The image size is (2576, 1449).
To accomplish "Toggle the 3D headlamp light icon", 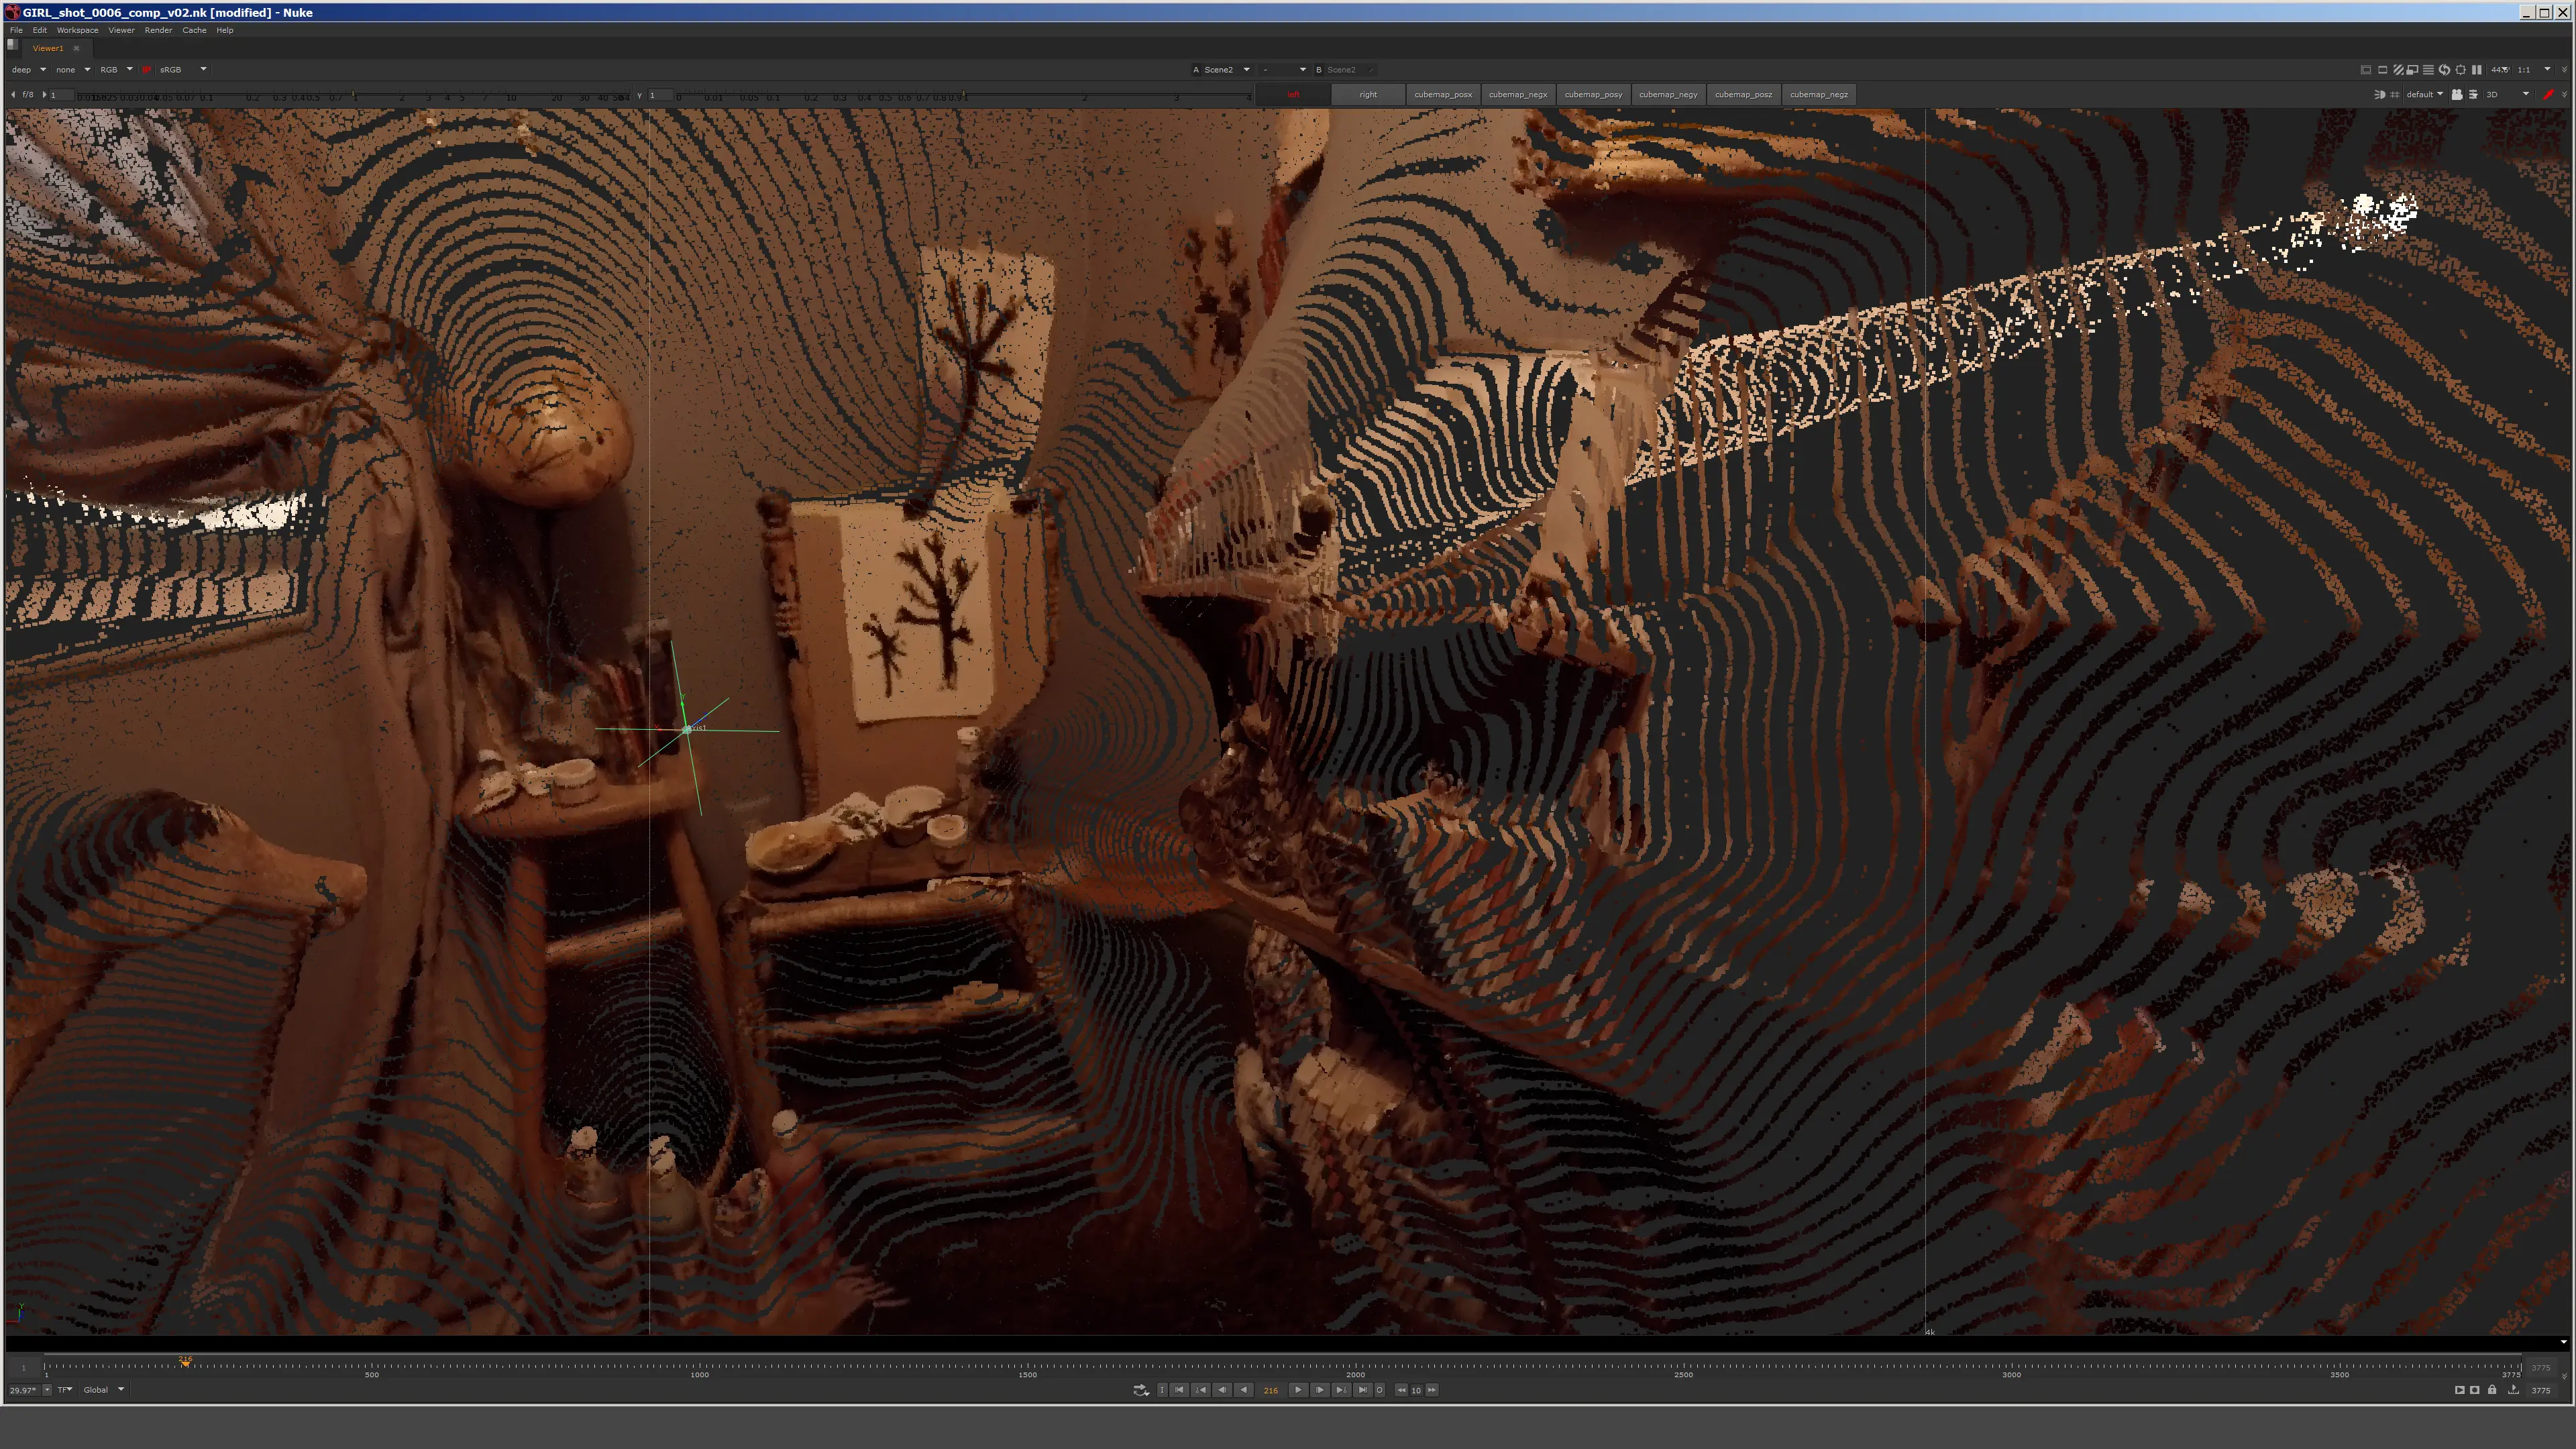I will [x=2380, y=95].
